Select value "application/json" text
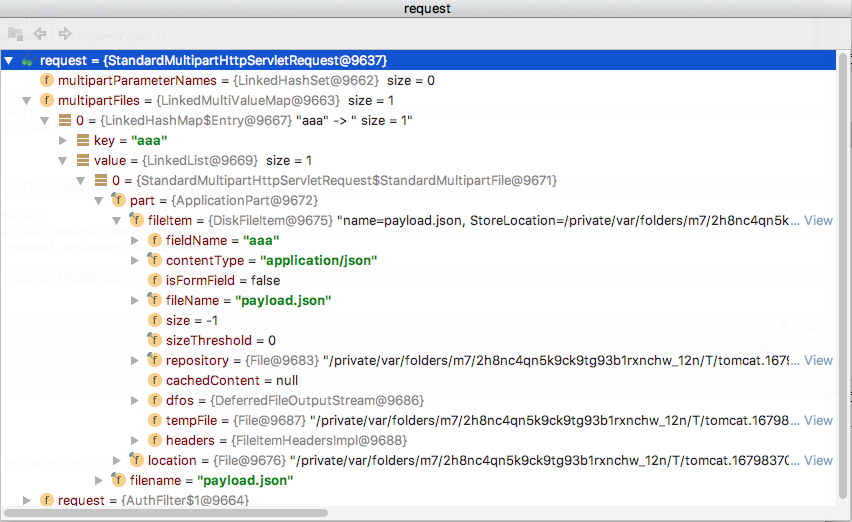The width and height of the screenshot is (852, 522). 318,261
